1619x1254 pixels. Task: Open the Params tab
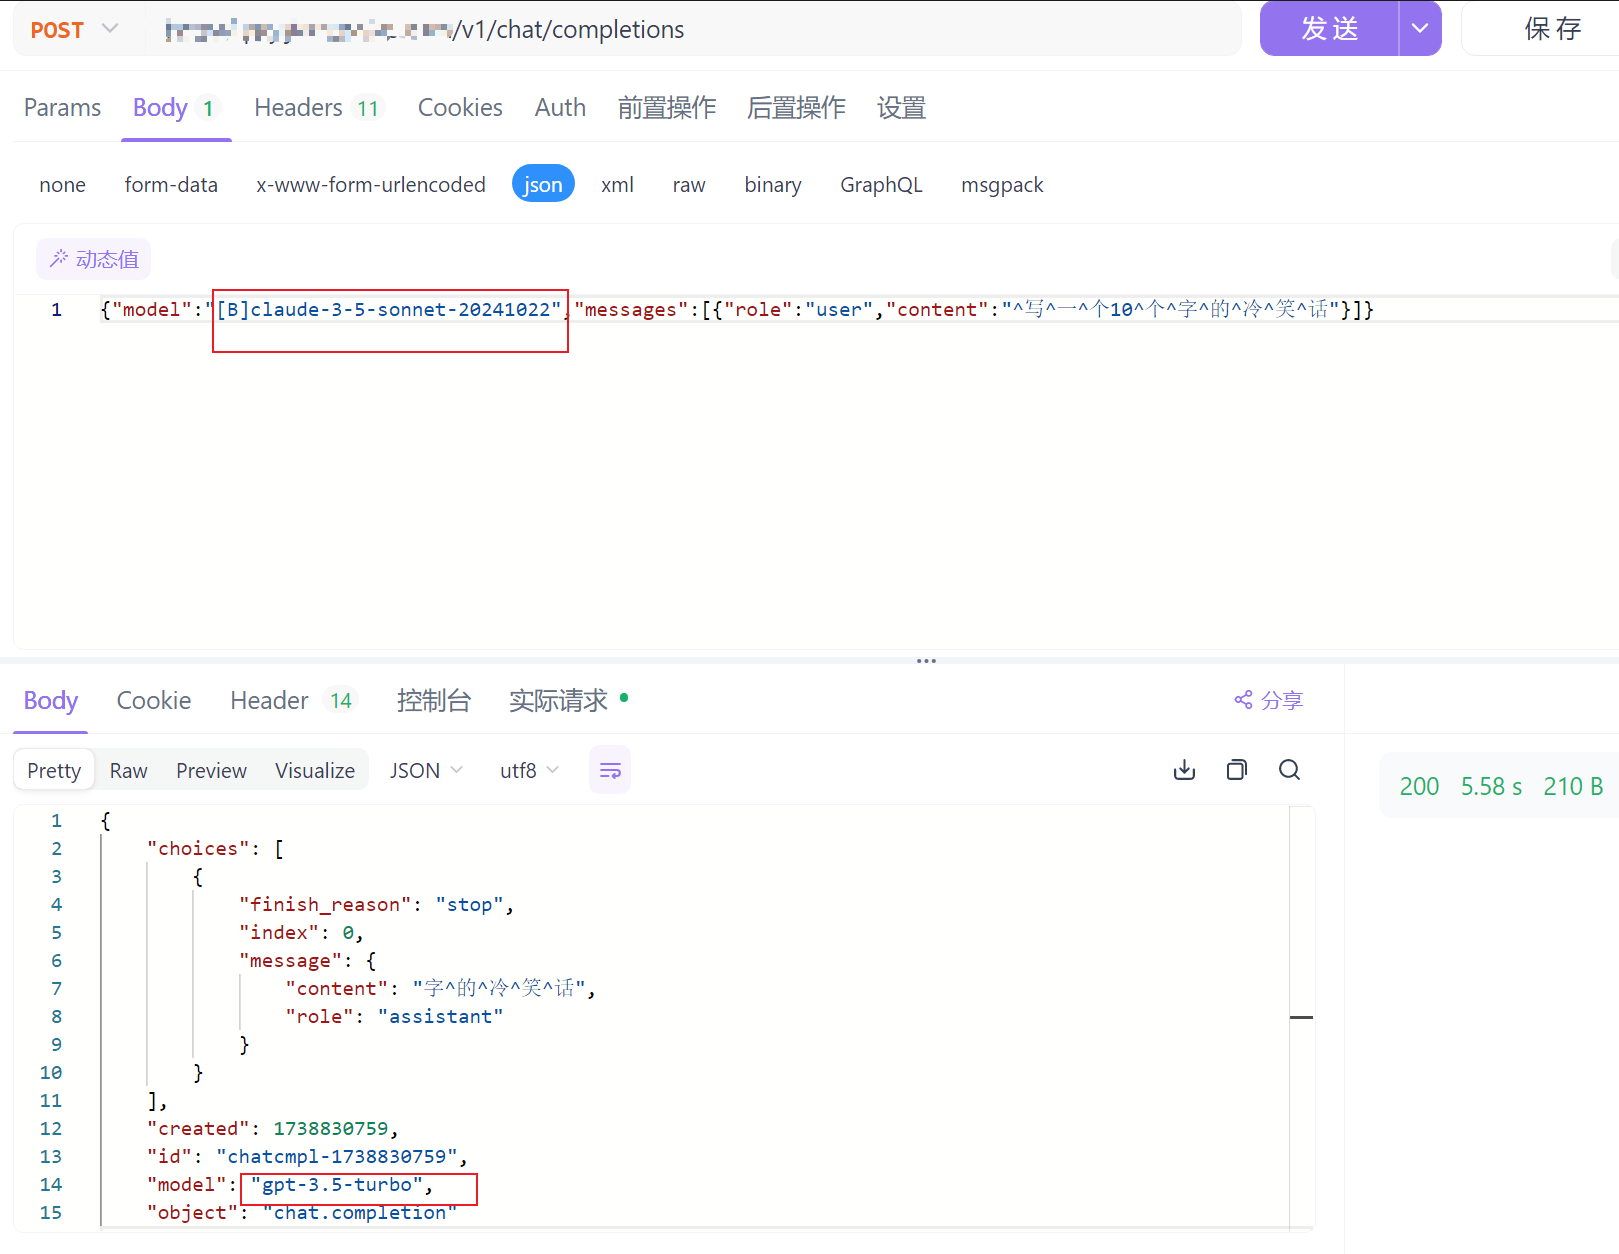tap(62, 107)
